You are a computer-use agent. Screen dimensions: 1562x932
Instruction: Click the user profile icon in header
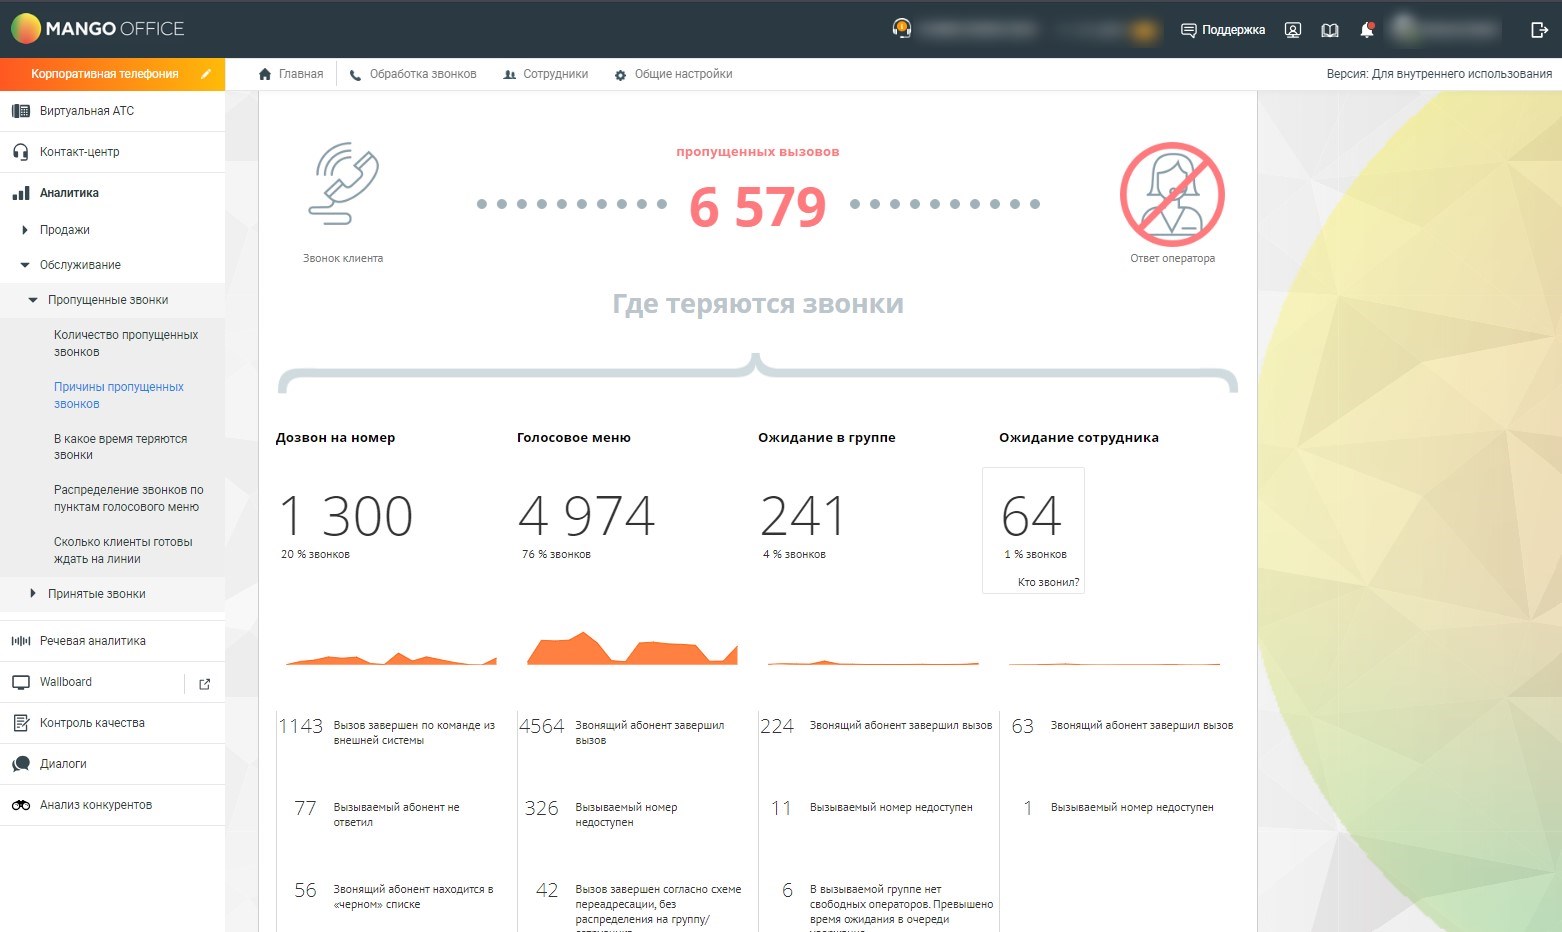(1293, 30)
